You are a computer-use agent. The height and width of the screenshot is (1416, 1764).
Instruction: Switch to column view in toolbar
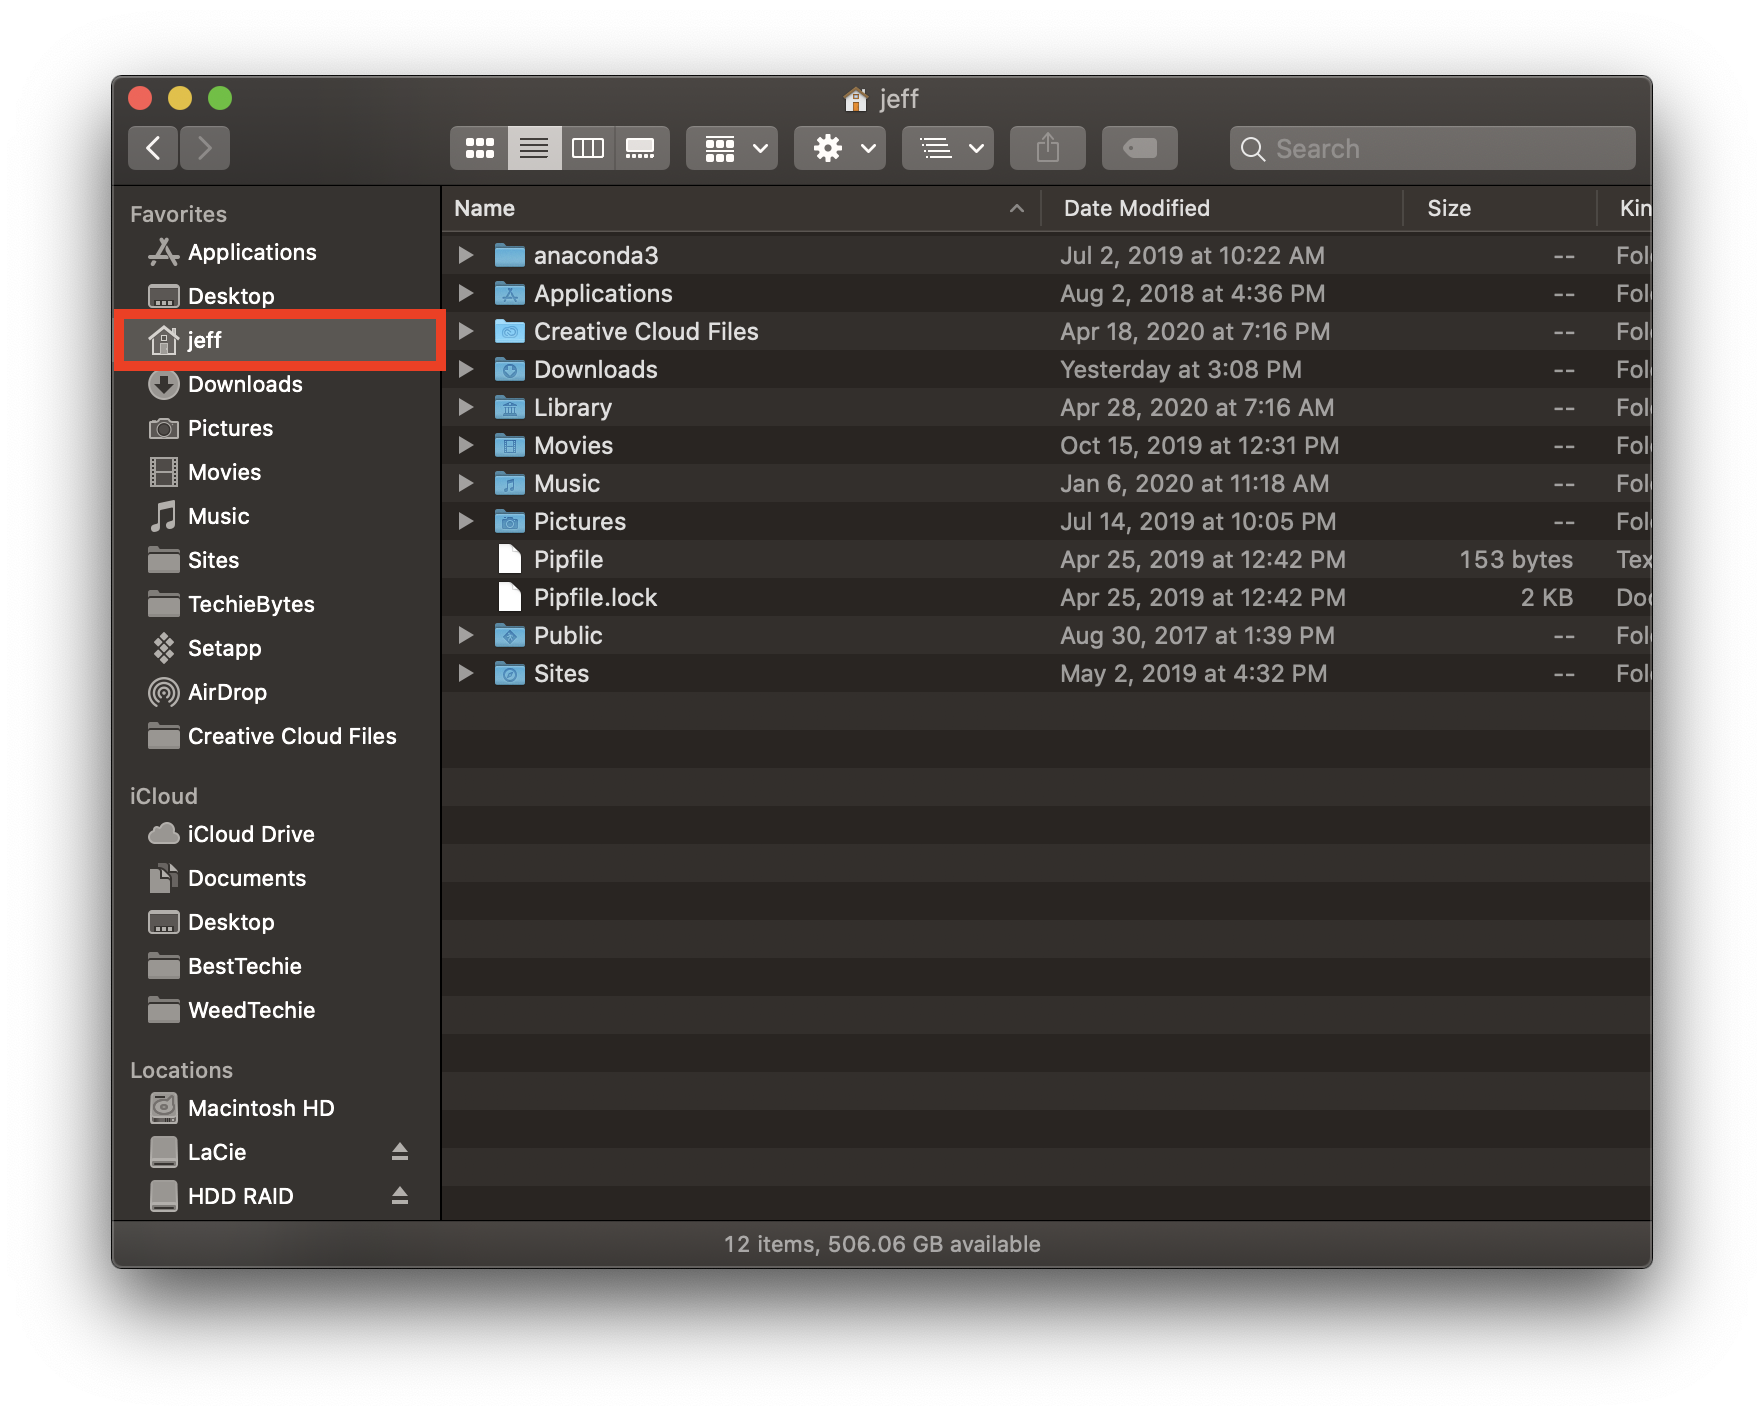(x=587, y=149)
